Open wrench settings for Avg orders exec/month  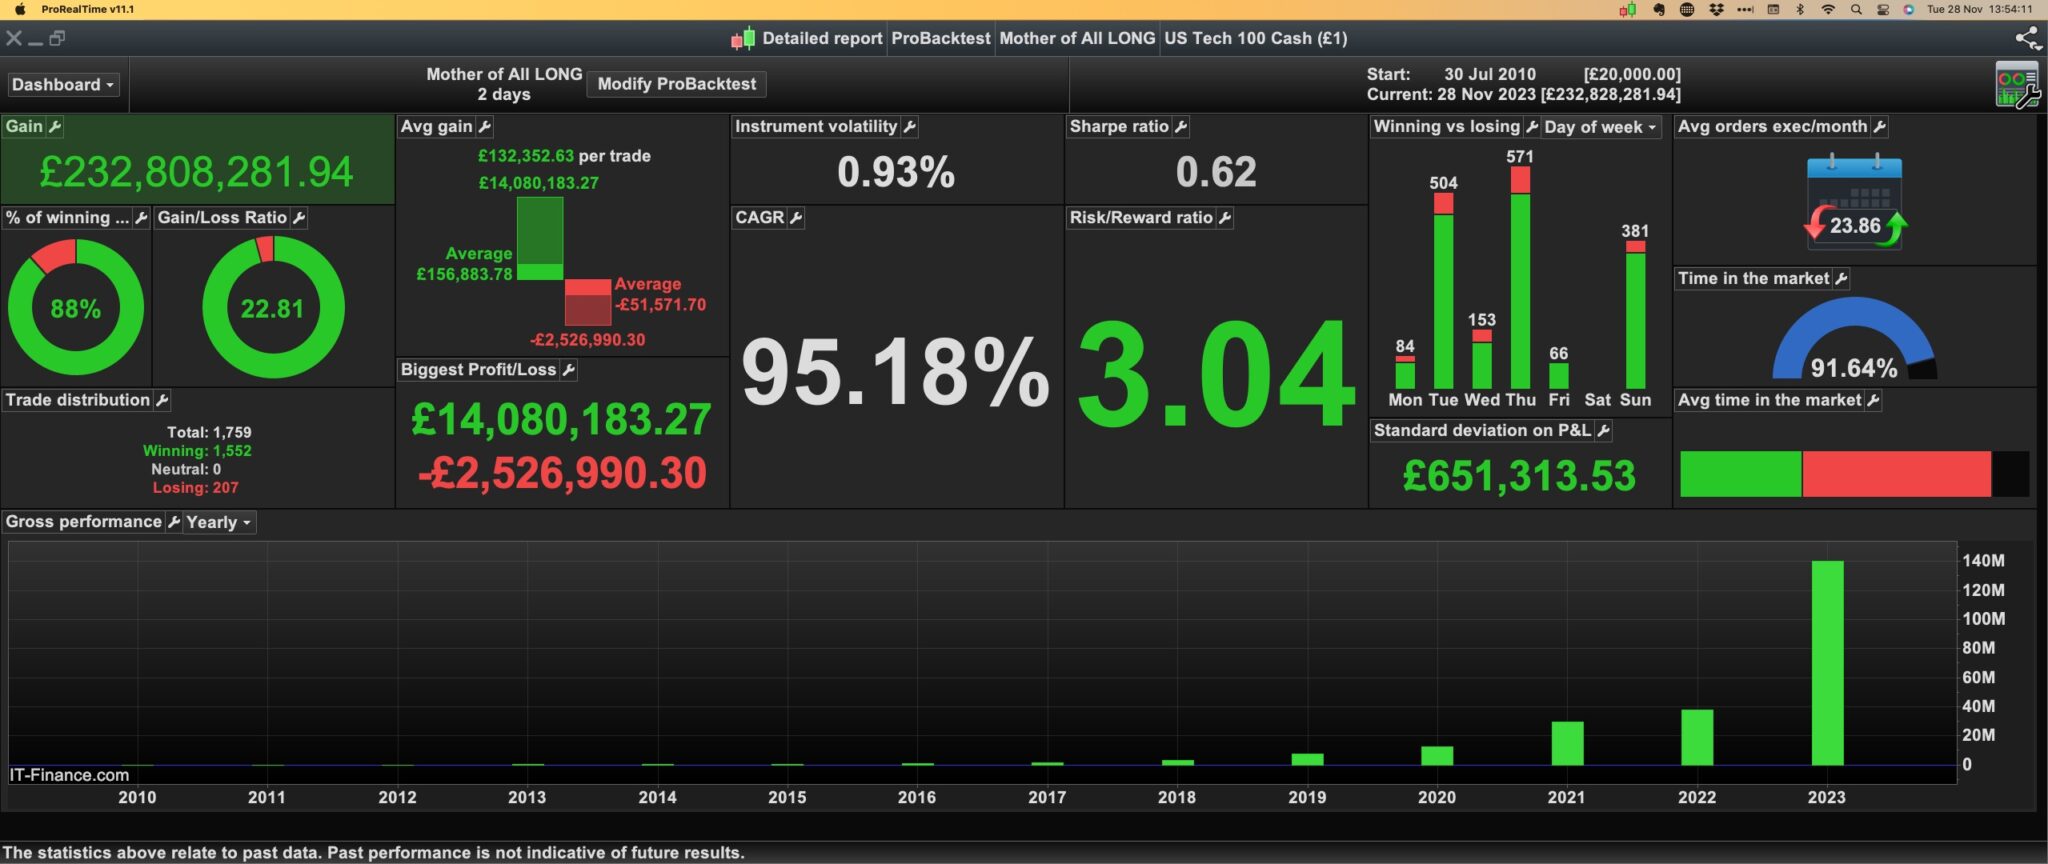pyautogui.click(x=1880, y=127)
